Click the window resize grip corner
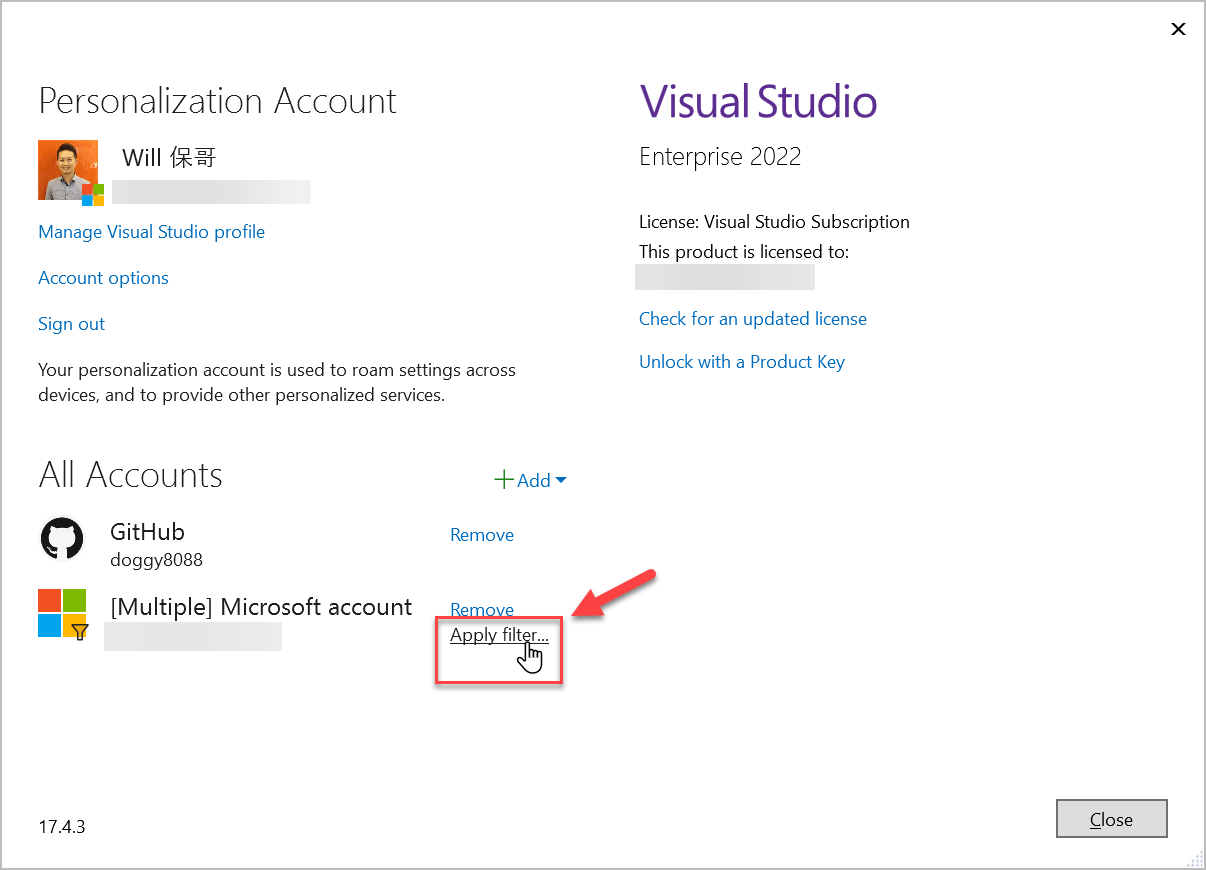 click(x=1193, y=857)
